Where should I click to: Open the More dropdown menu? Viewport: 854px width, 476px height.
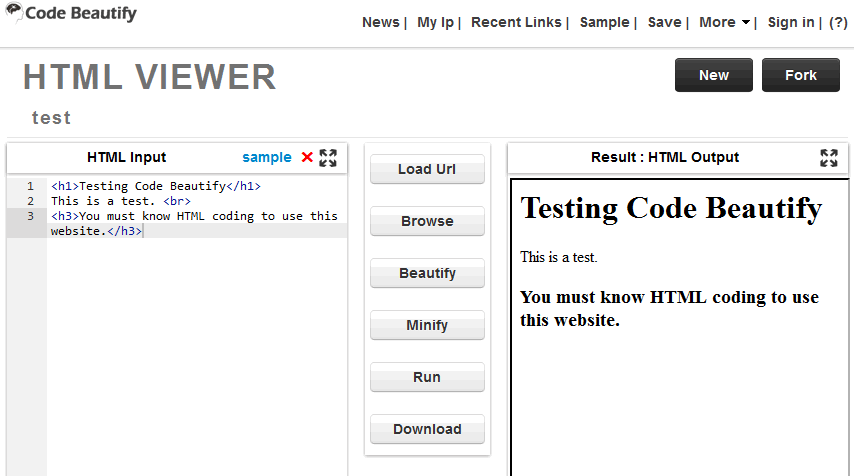tap(724, 22)
